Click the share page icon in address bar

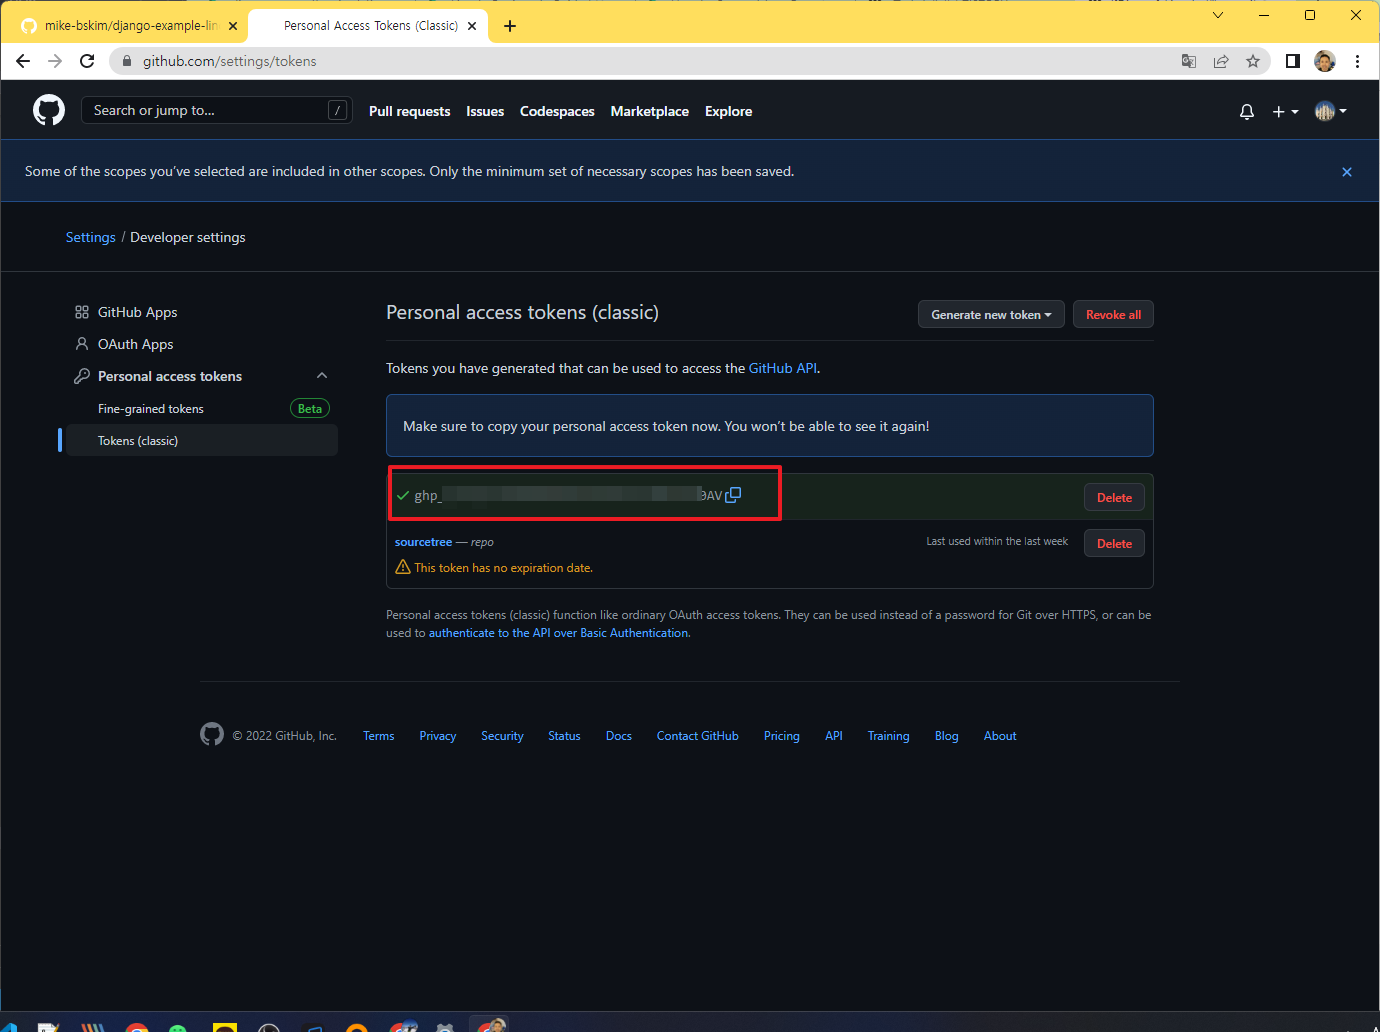pyautogui.click(x=1221, y=61)
